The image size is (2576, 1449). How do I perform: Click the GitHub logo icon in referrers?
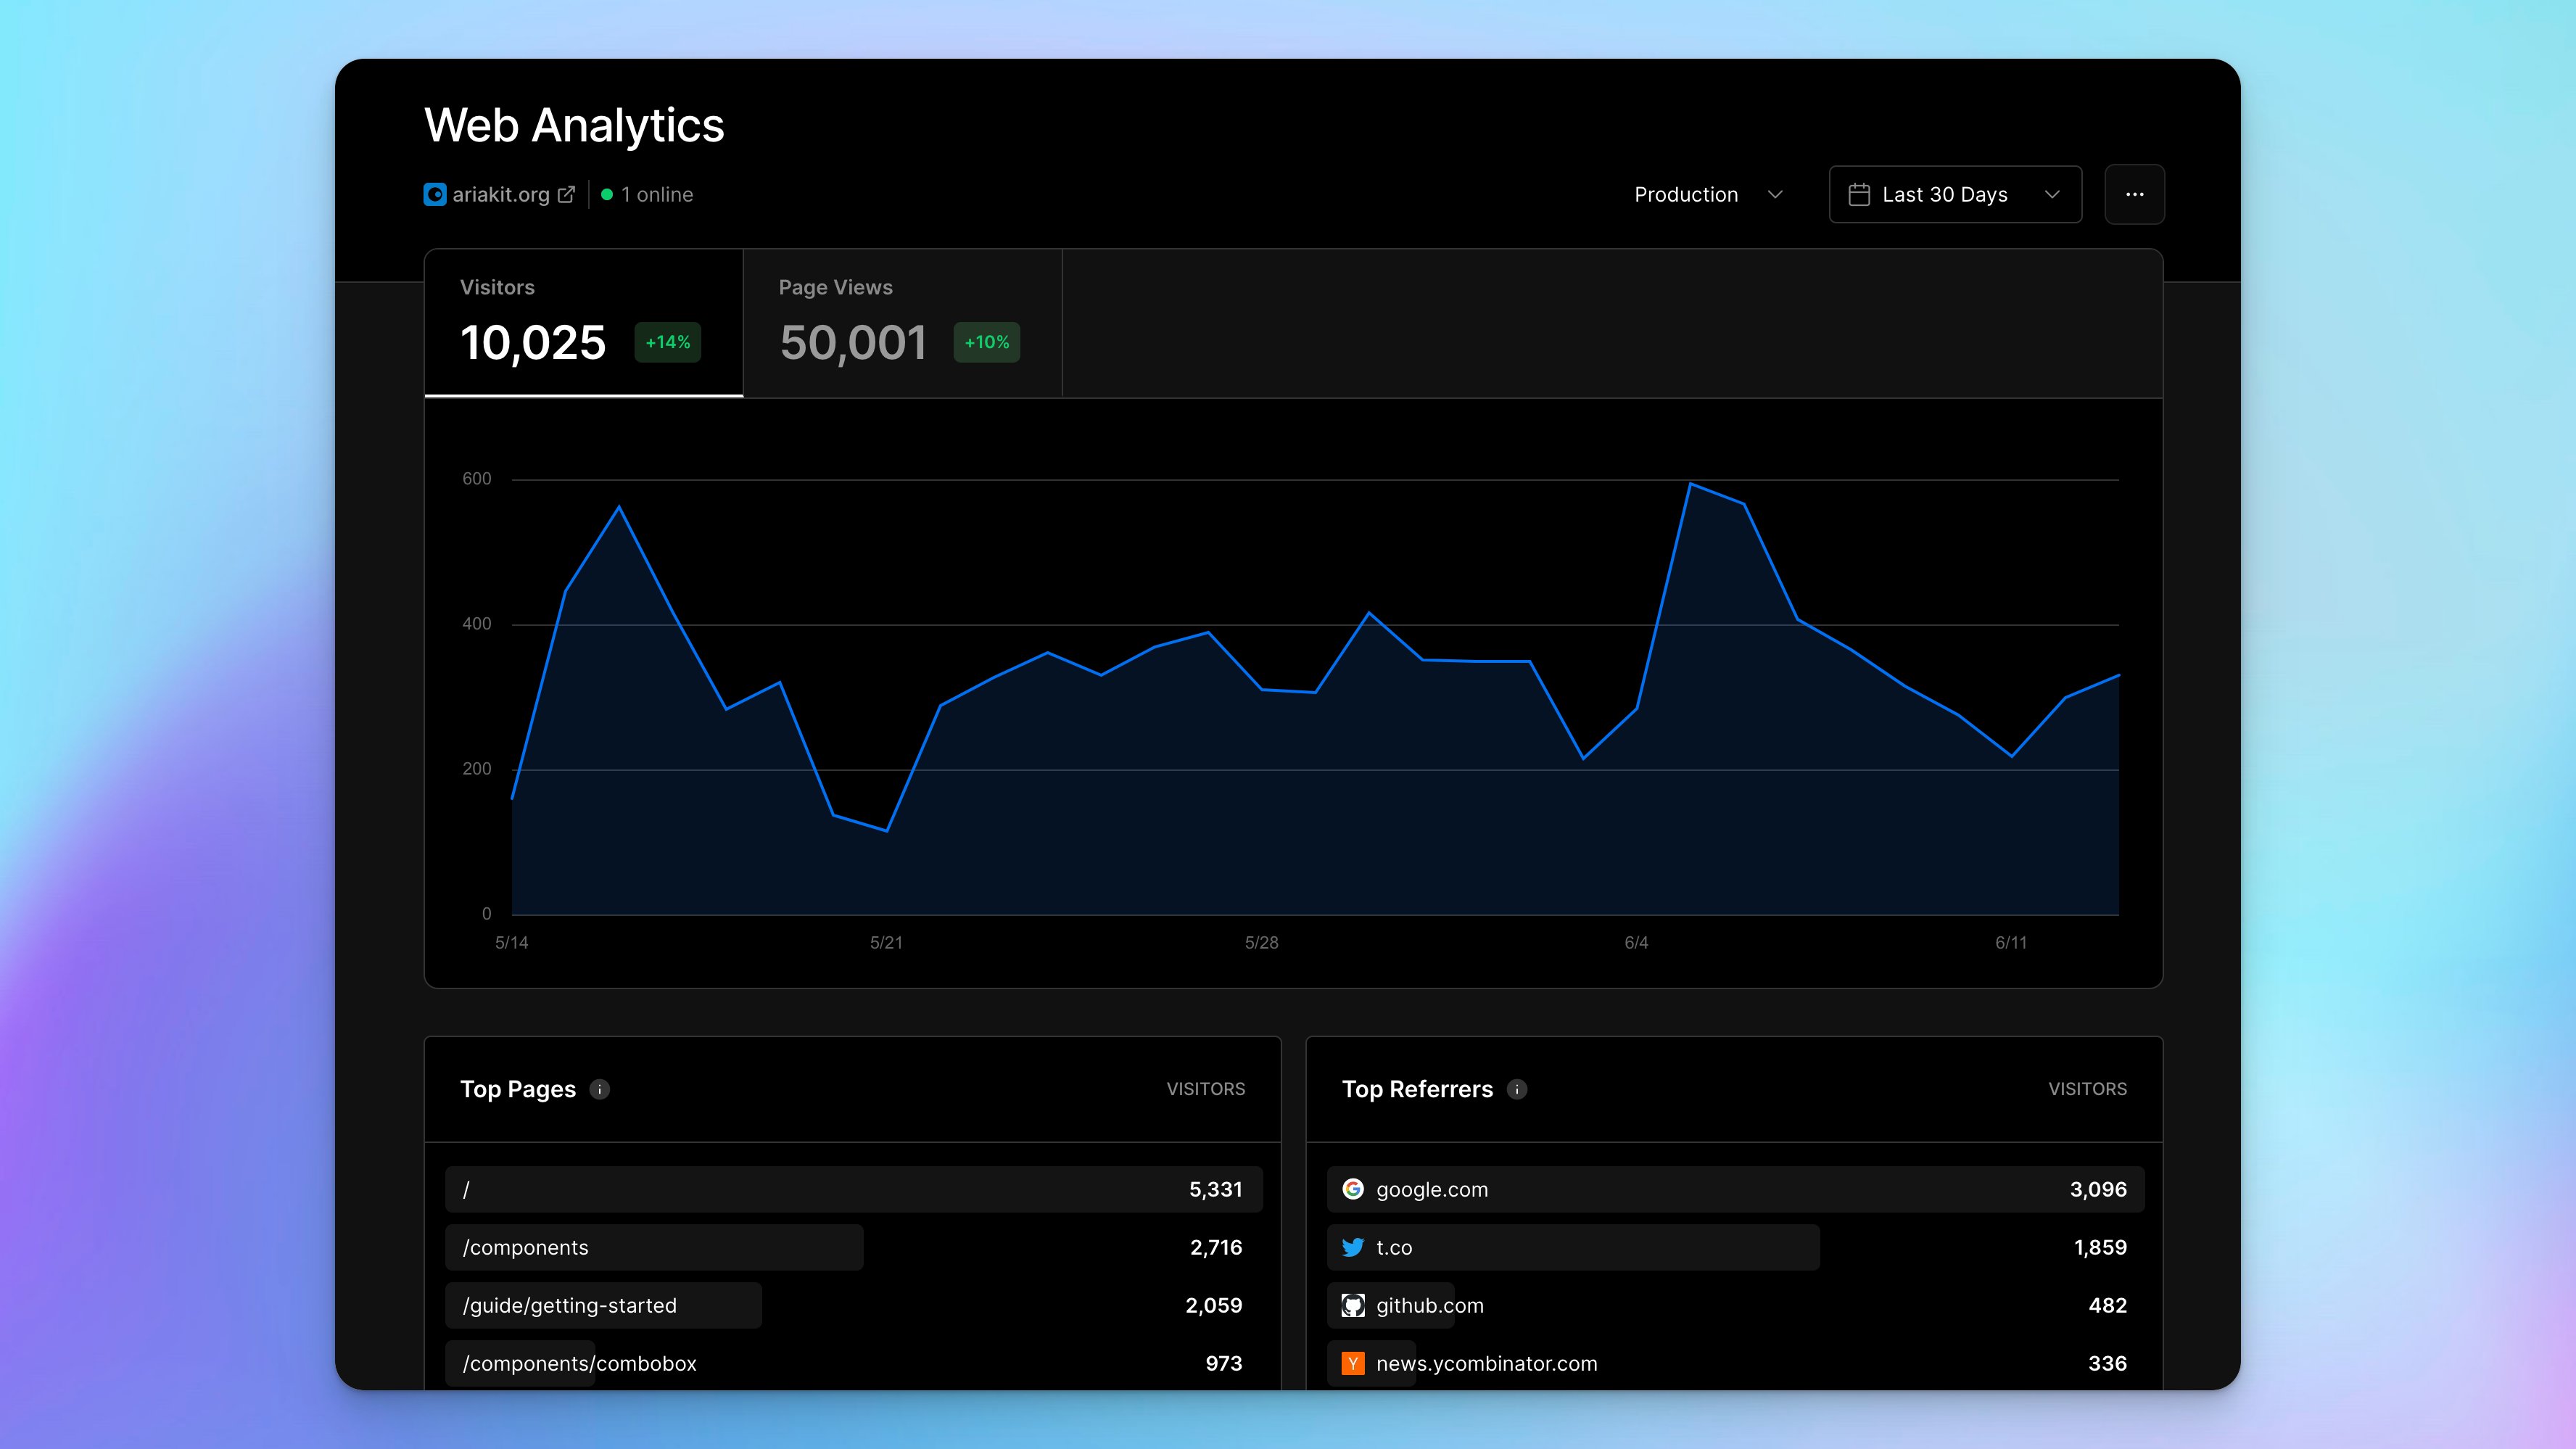1353,1305
